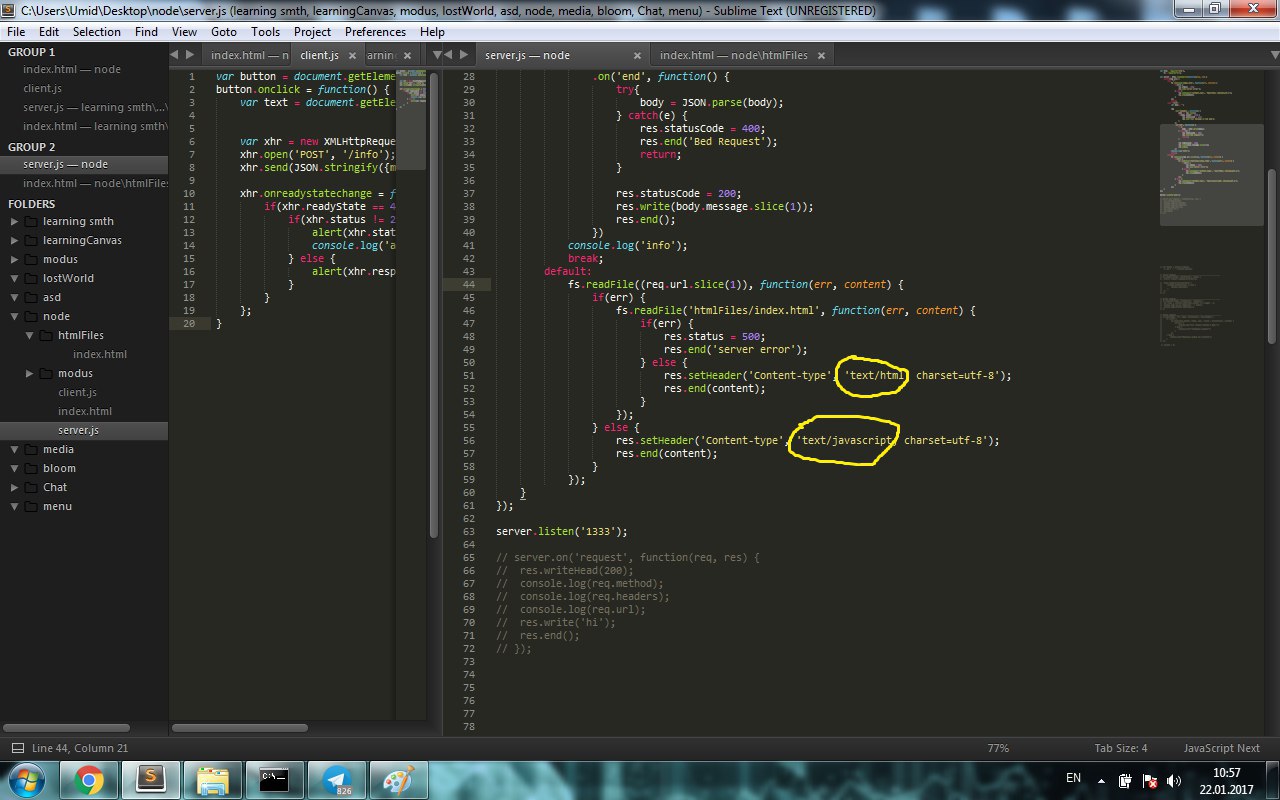Click JavaScript Next syntax selector
This screenshot has width=1280, height=800.
[1221, 748]
